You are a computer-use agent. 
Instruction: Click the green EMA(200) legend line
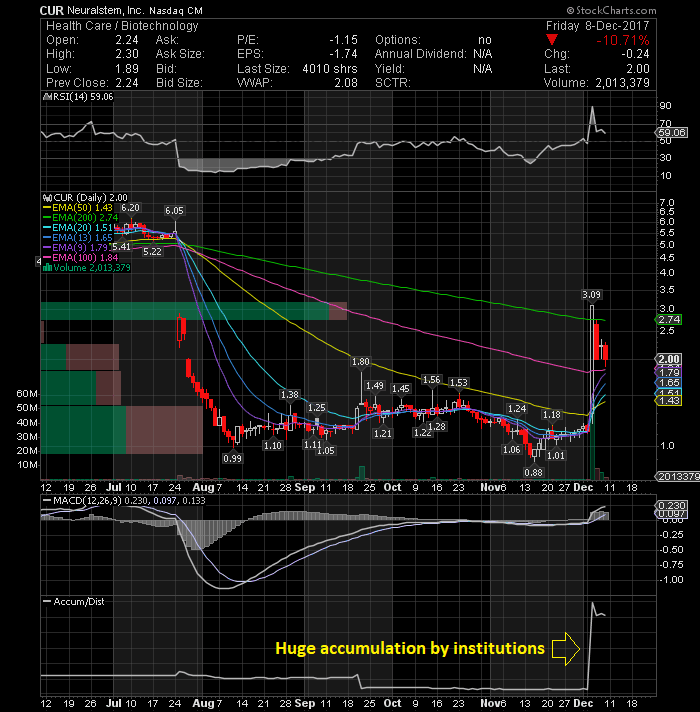click(x=47, y=218)
